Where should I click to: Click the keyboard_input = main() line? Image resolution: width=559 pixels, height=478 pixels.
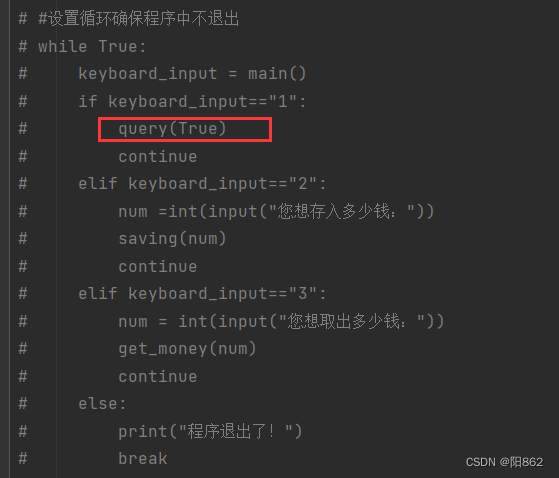pyautogui.click(x=192, y=74)
